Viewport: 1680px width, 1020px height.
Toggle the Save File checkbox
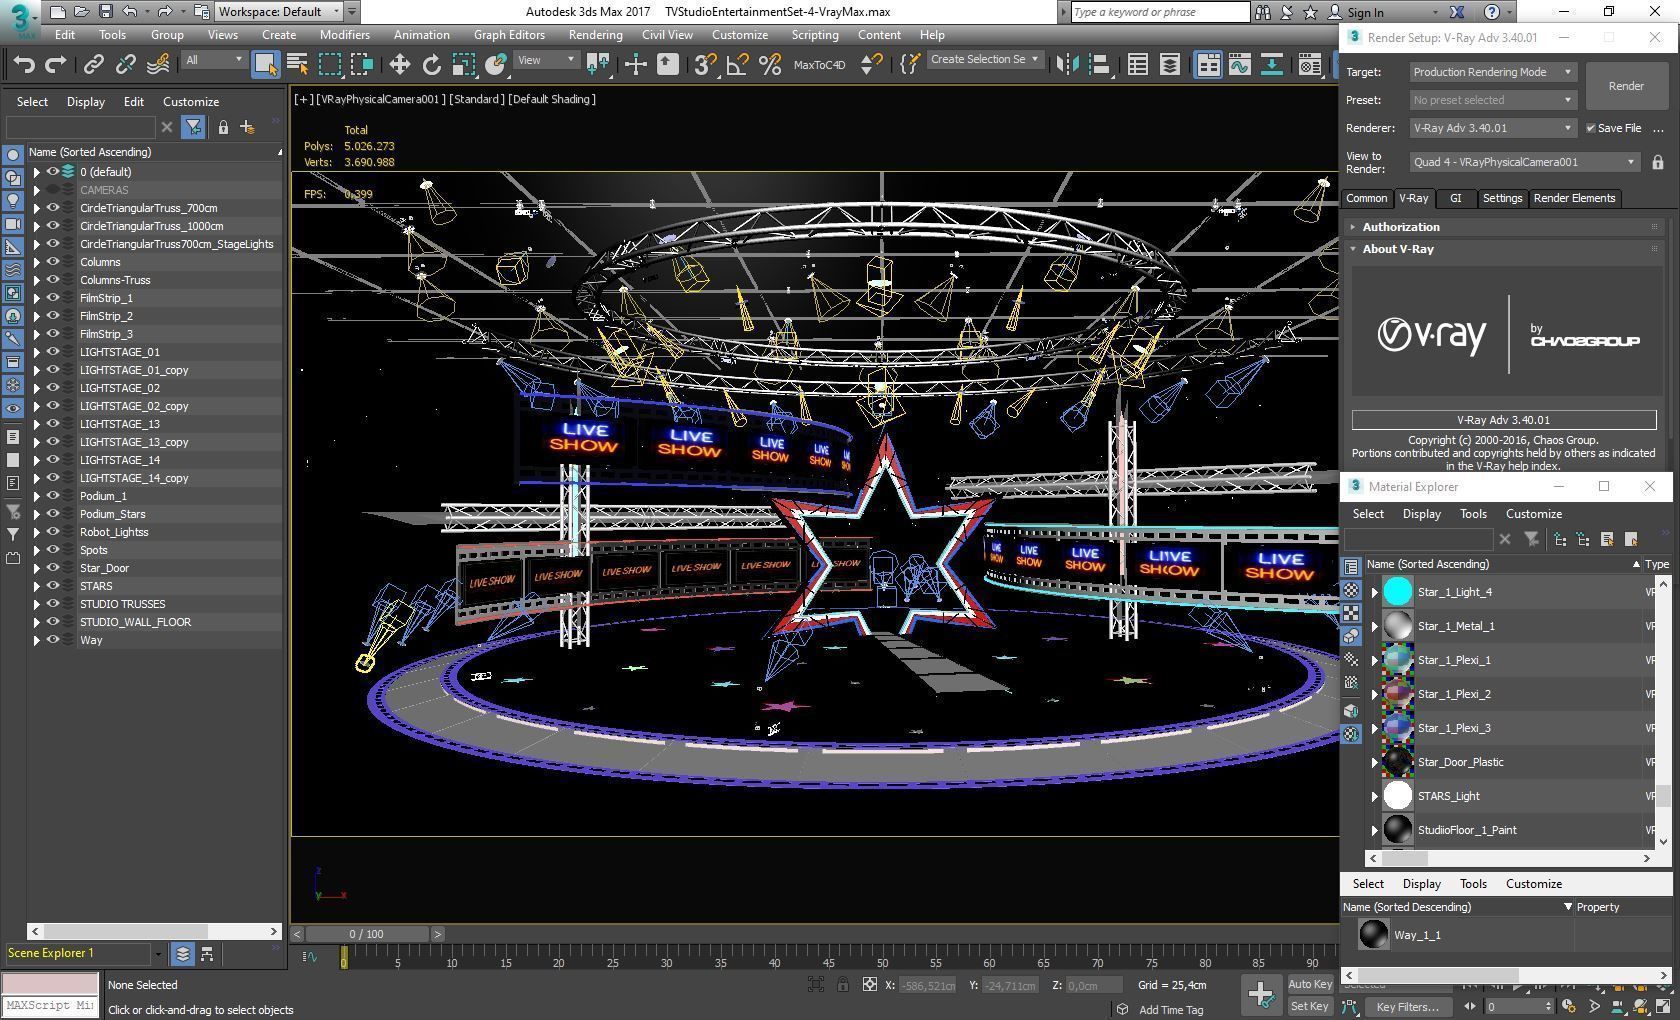tap(1590, 128)
